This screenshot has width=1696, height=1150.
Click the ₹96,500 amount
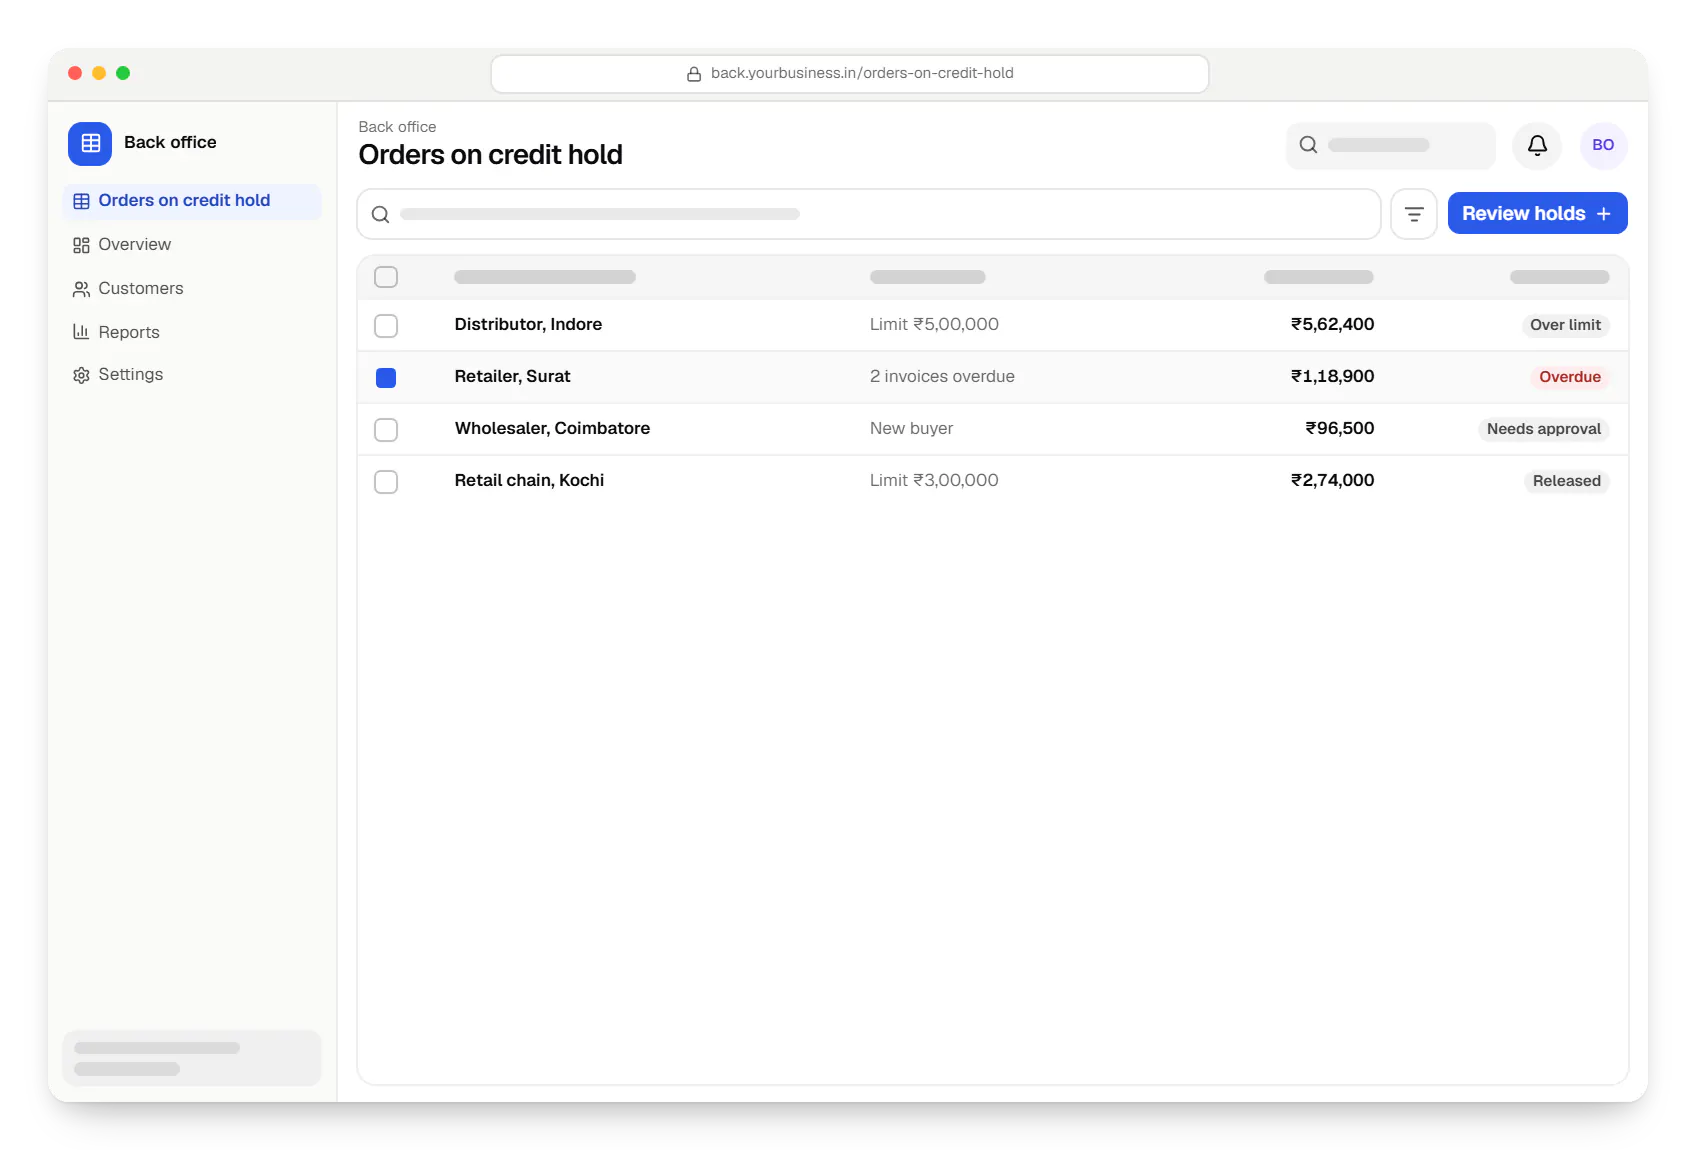(x=1340, y=428)
